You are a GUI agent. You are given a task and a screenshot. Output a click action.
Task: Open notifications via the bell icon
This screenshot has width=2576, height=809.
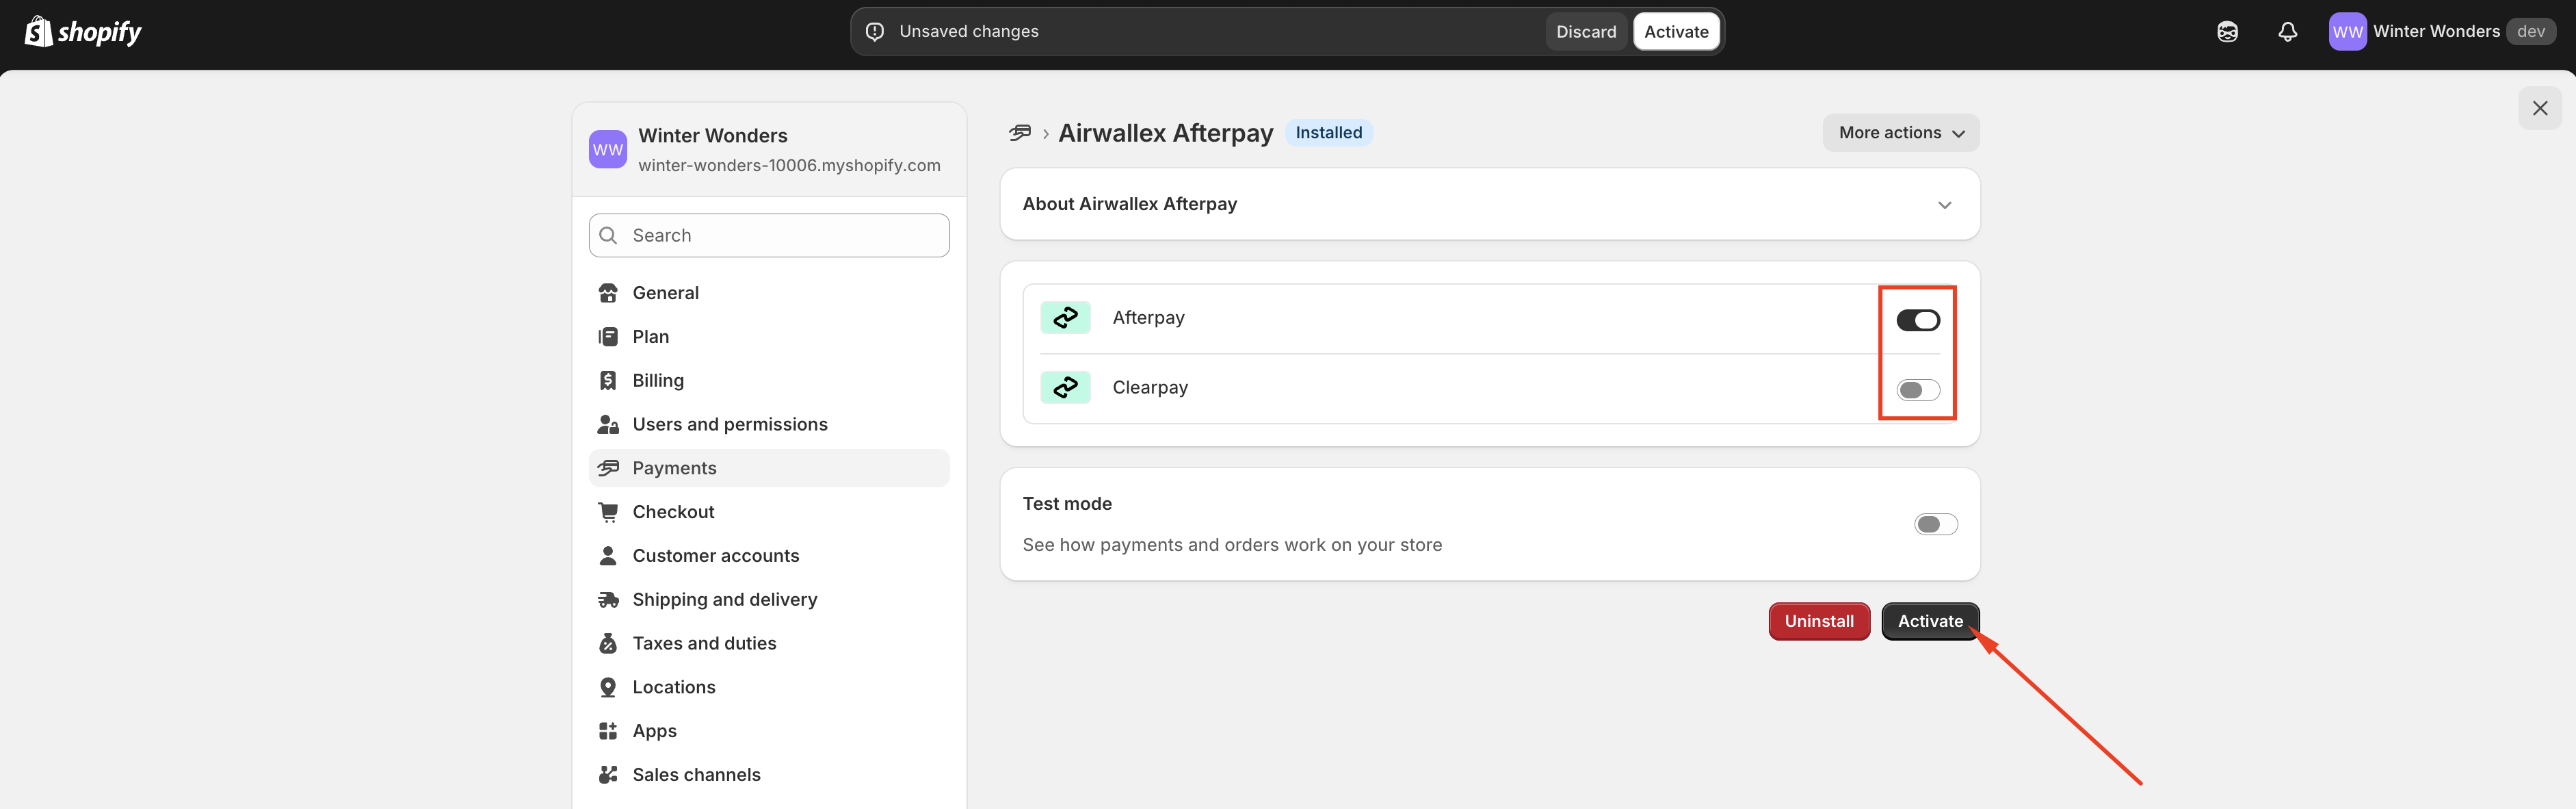[2288, 31]
